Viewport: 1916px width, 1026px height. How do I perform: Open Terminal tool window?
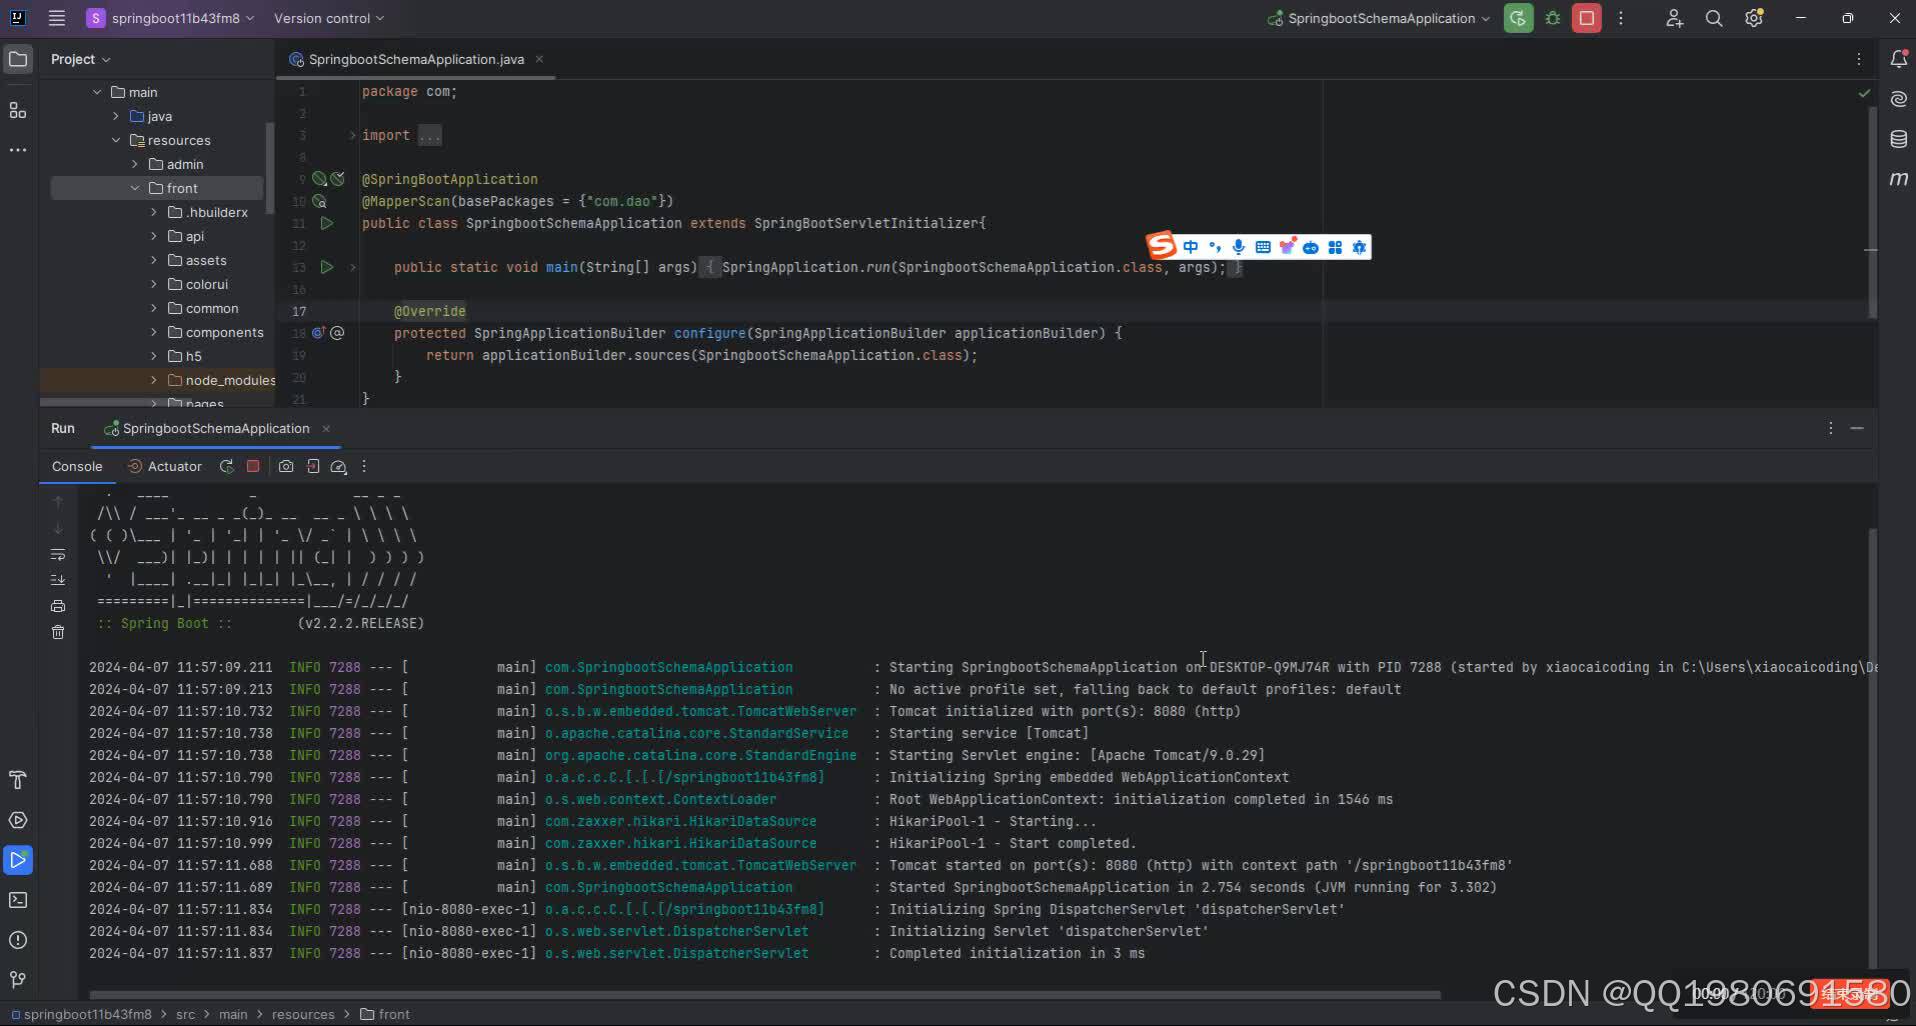coord(18,900)
